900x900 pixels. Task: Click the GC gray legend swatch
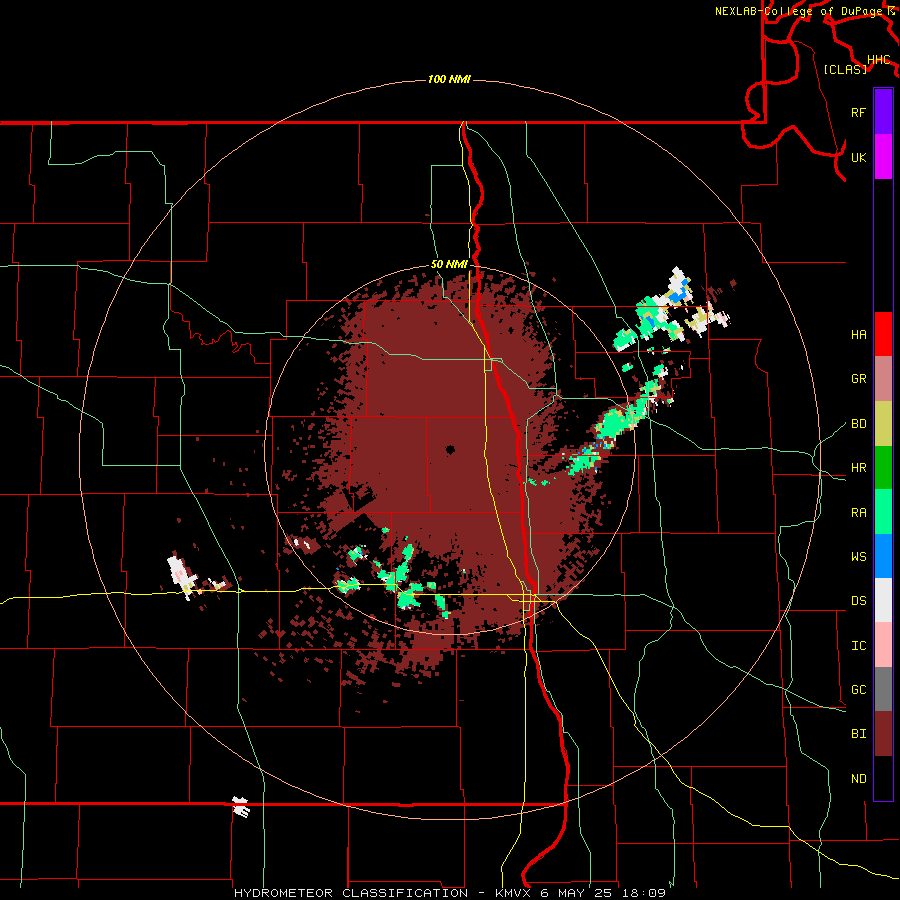883,689
